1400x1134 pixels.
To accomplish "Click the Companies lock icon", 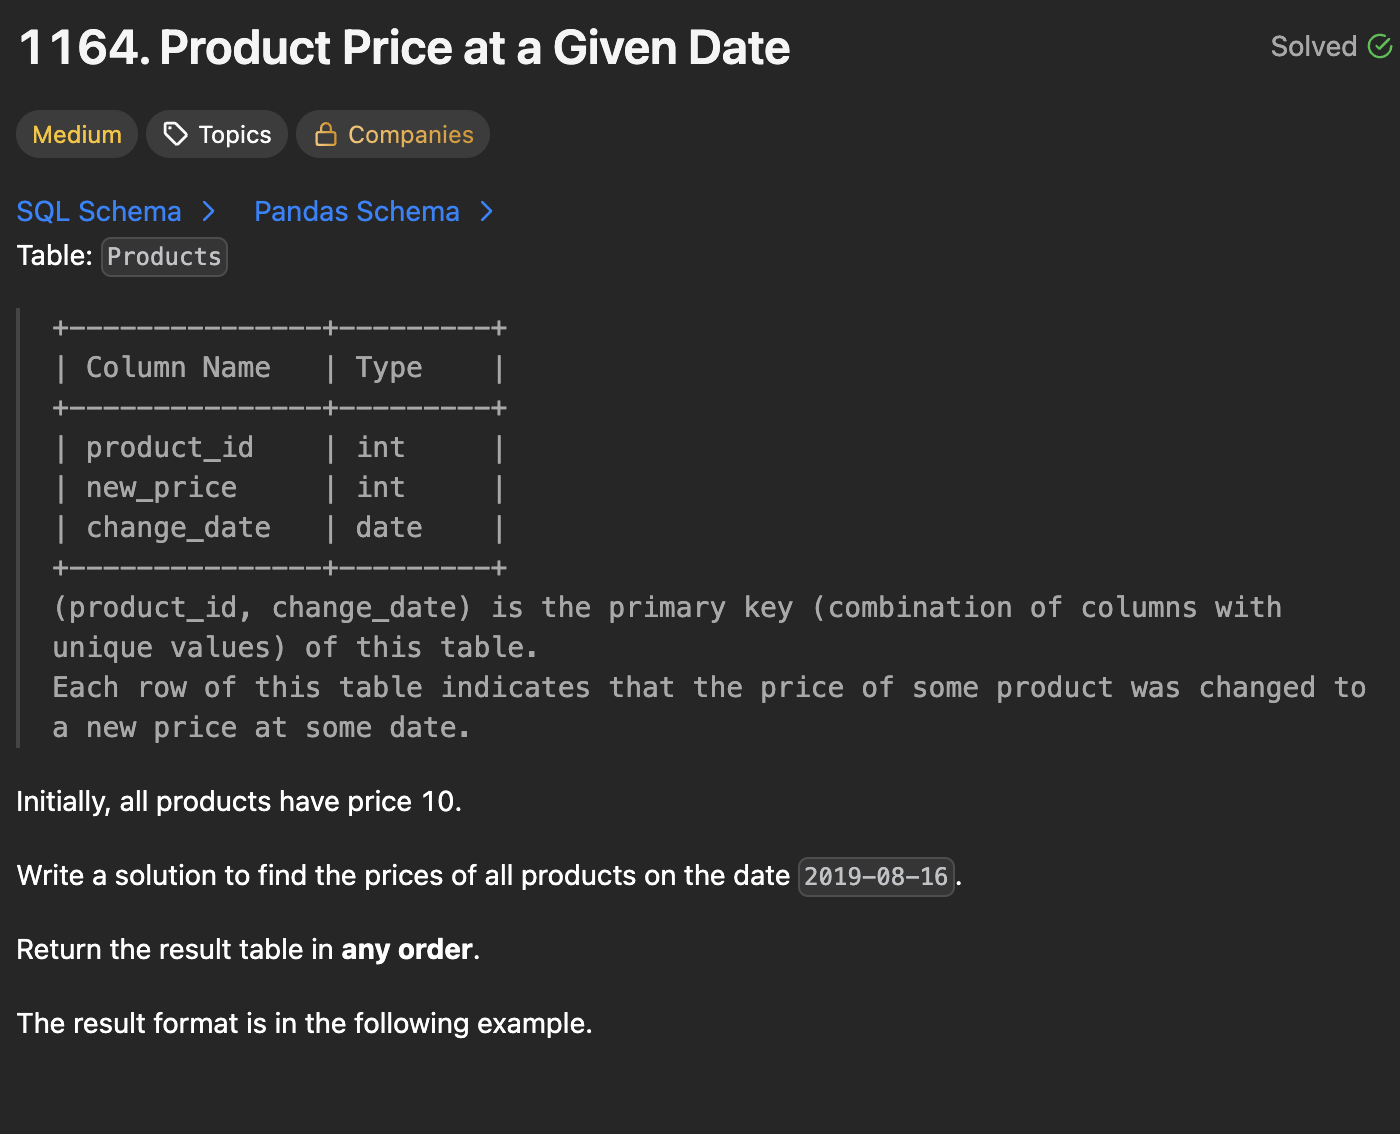I will point(325,134).
